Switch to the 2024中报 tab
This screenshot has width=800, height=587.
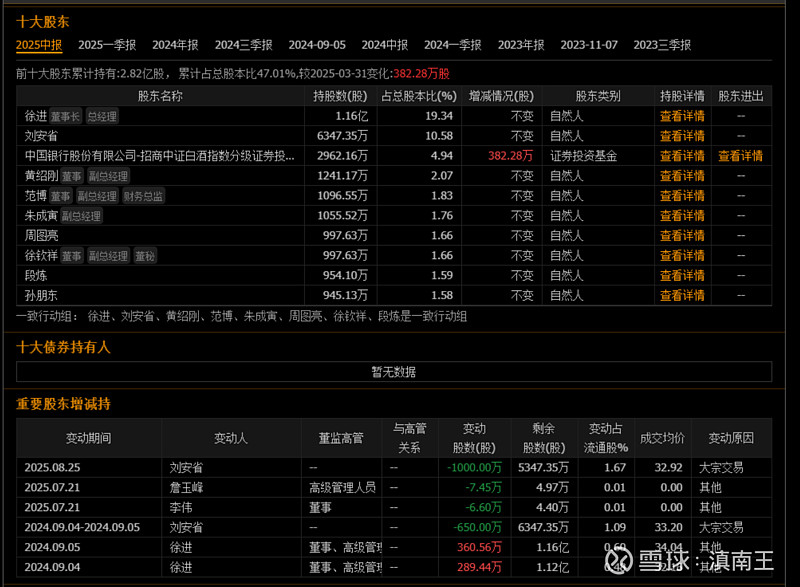click(x=385, y=45)
